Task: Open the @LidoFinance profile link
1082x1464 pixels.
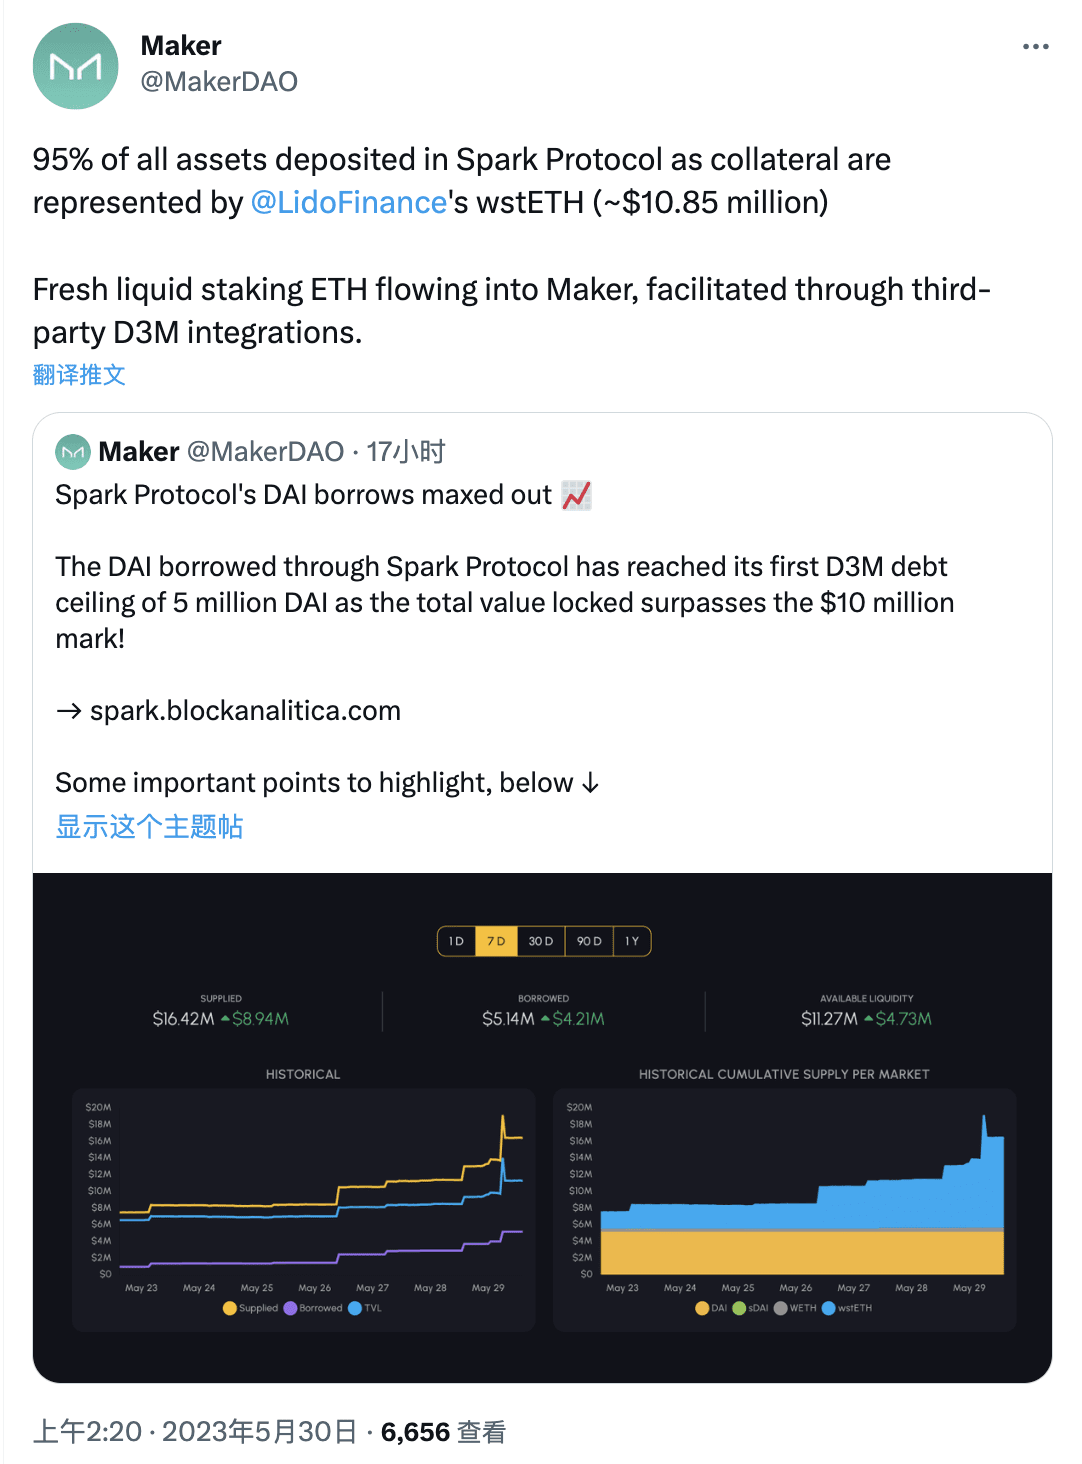Action: [x=347, y=202]
